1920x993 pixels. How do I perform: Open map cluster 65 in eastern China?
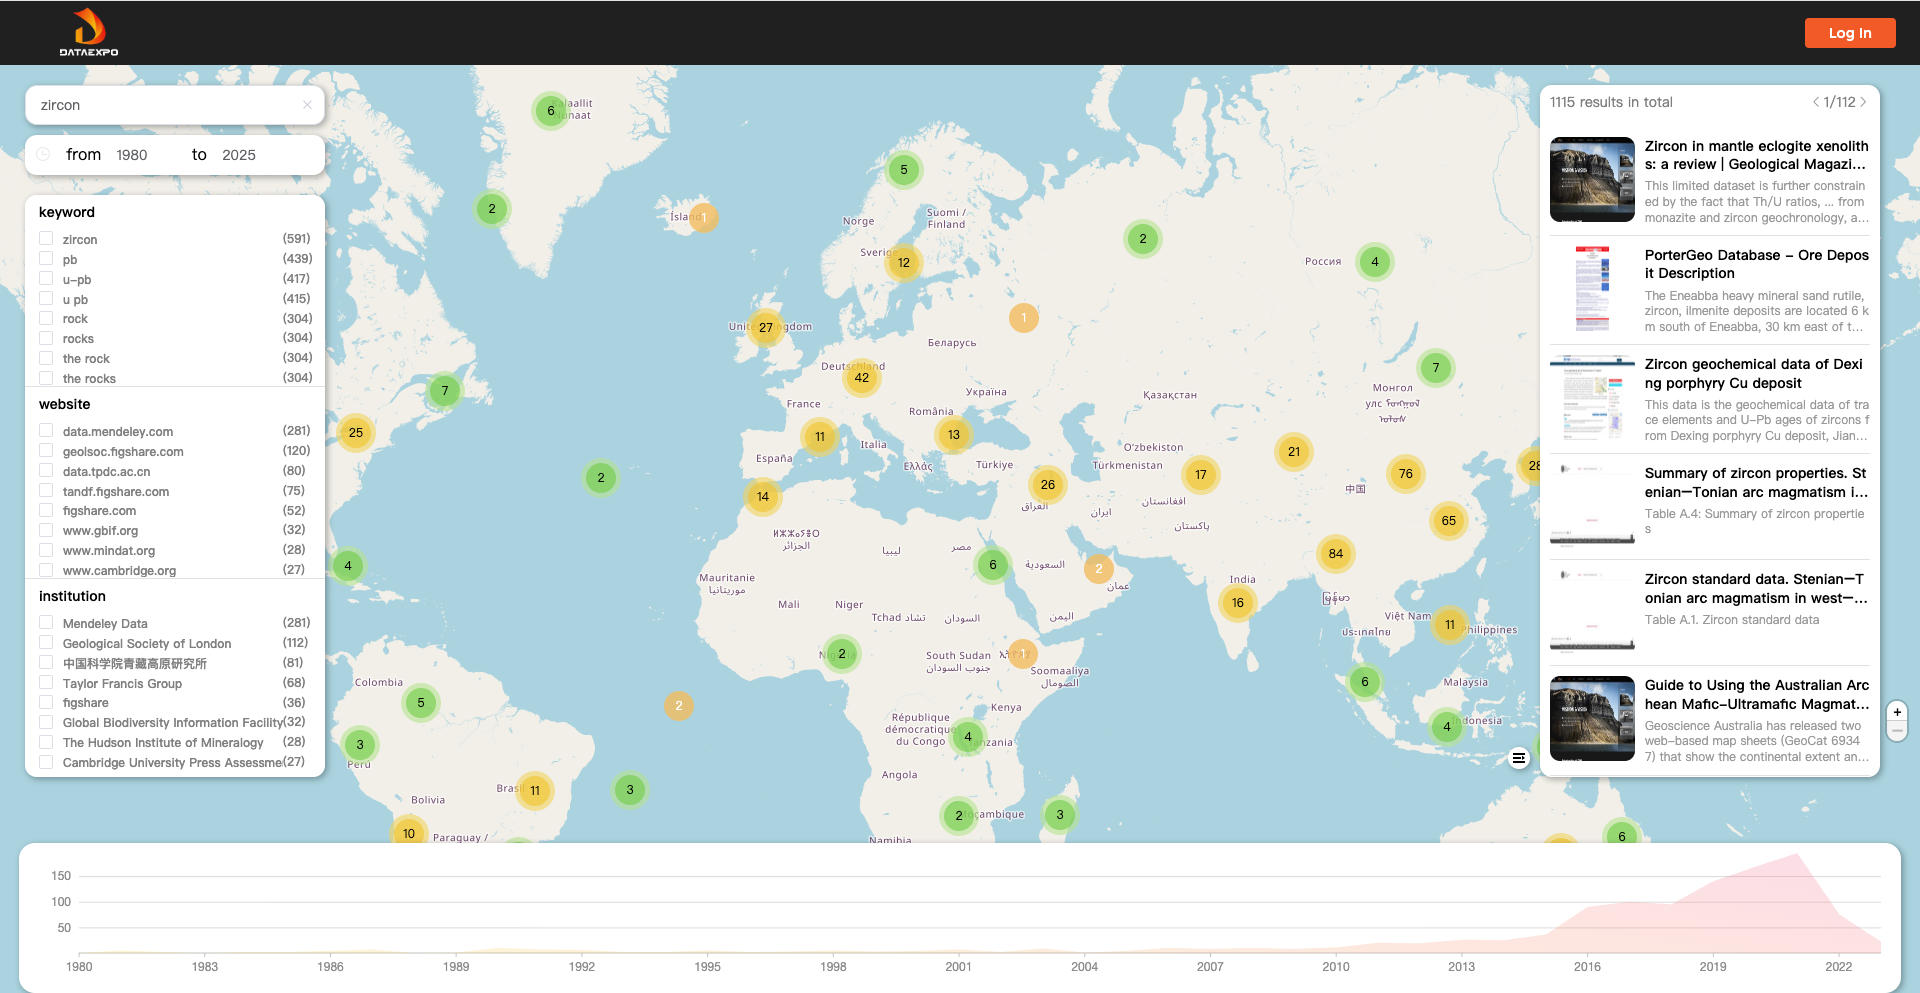pos(1449,521)
